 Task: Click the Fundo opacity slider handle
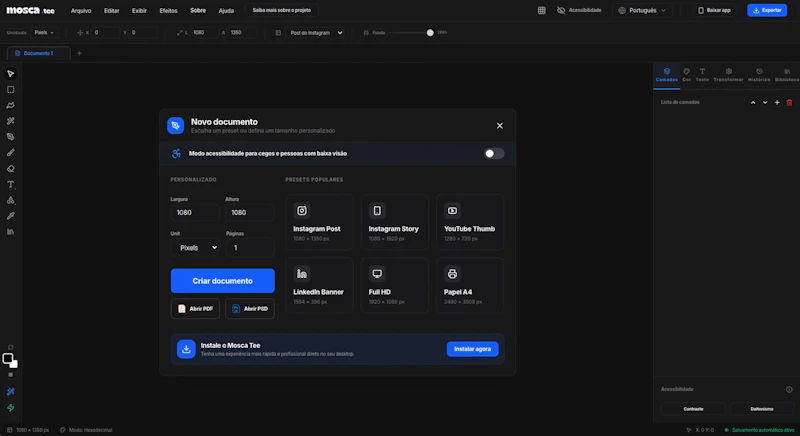coord(430,33)
